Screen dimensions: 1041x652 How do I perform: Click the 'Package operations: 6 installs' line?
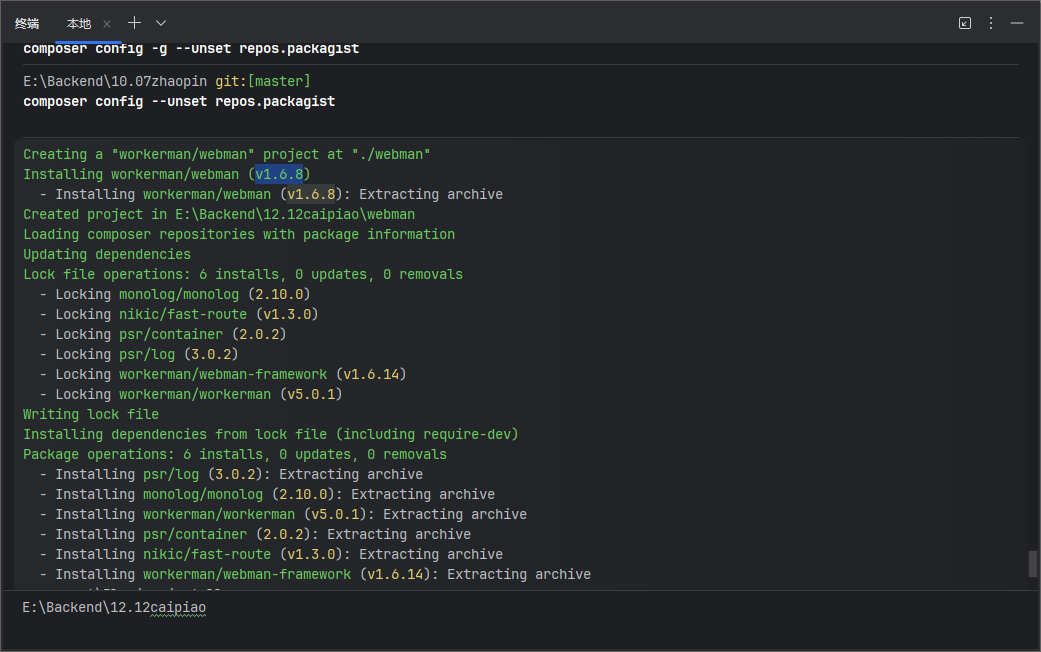pyautogui.click(x=235, y=454)
